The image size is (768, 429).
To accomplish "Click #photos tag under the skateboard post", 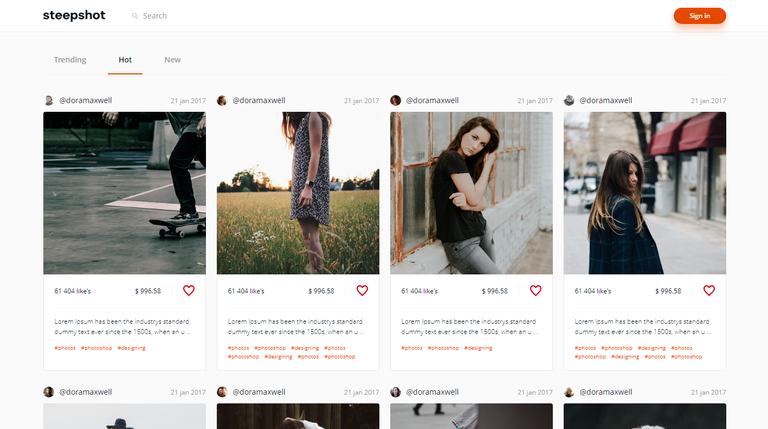I will click(x=65, y=348).
